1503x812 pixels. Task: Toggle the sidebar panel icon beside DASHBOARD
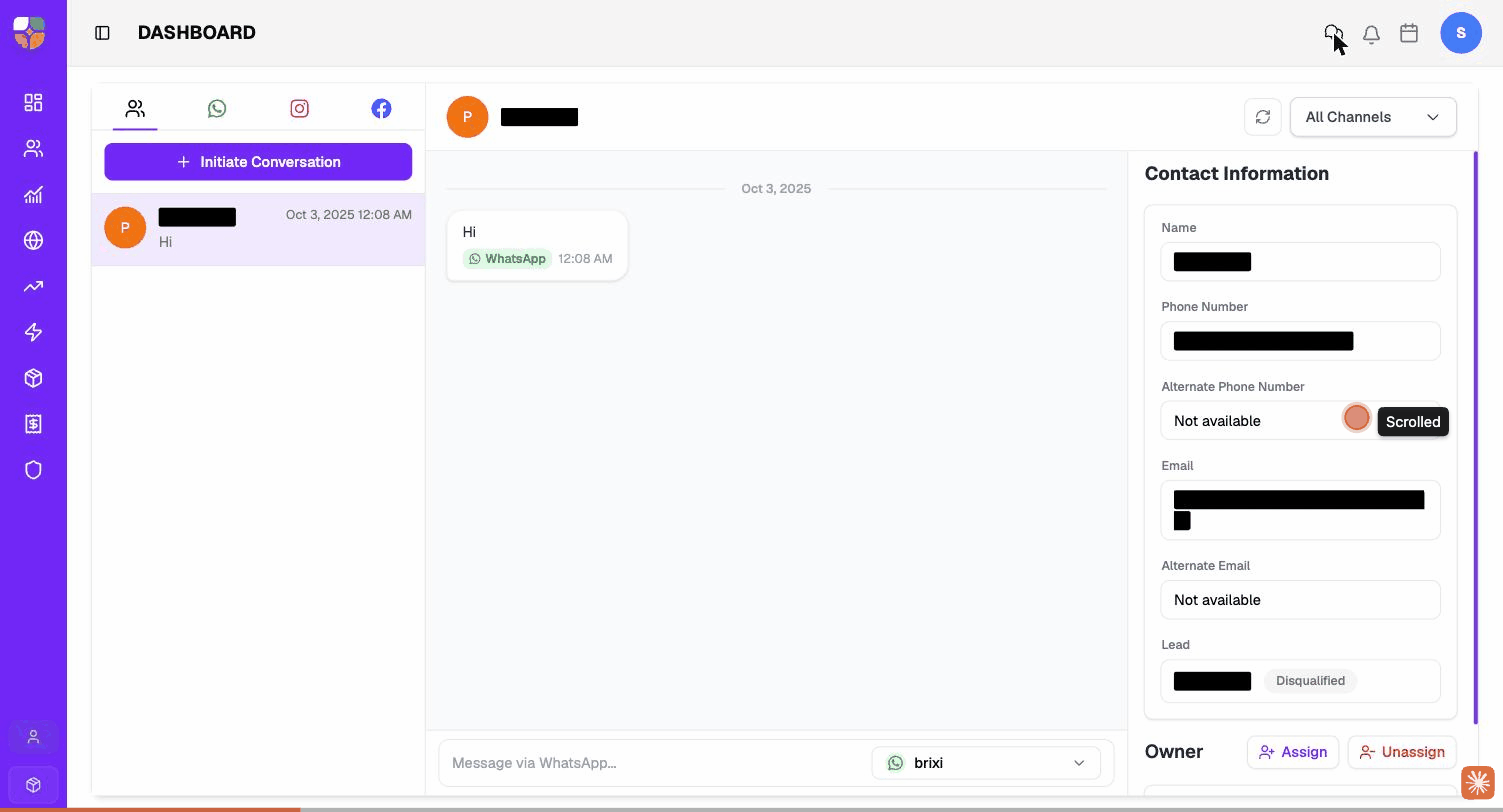[102, 33]
